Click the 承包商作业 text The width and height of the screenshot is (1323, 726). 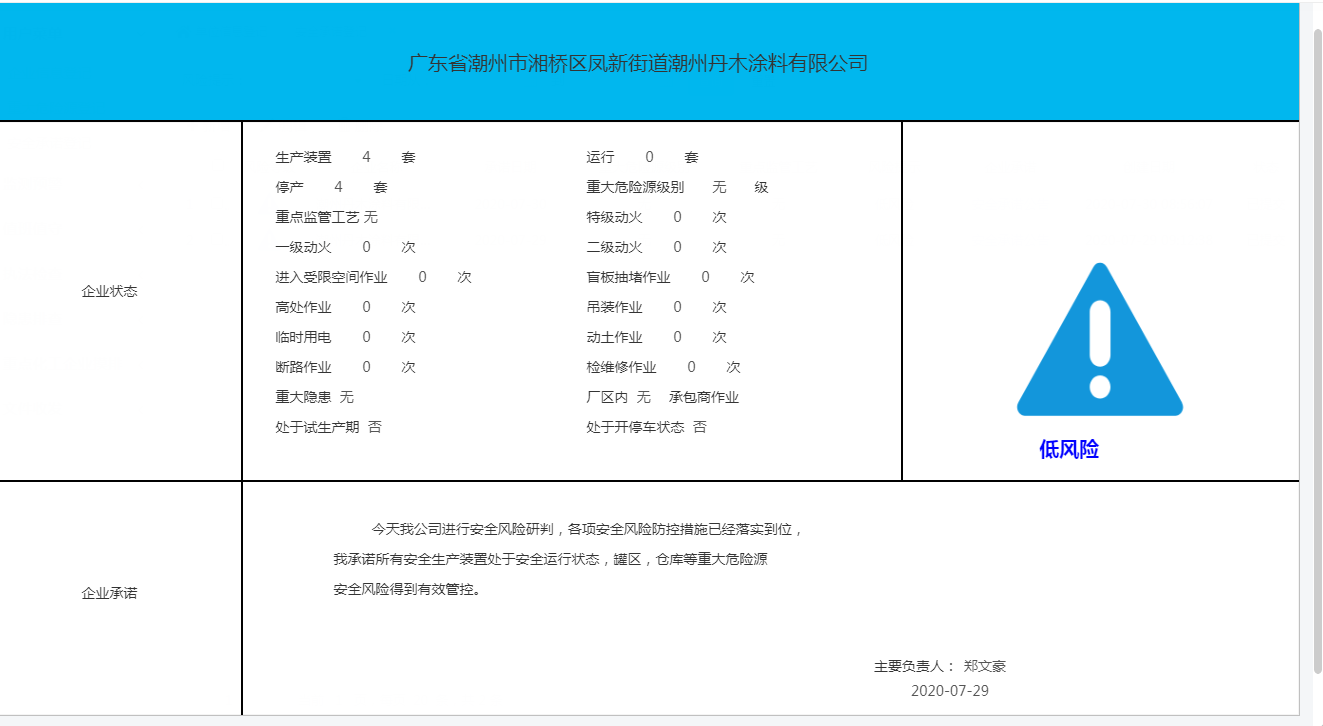(x=704, y=398)
